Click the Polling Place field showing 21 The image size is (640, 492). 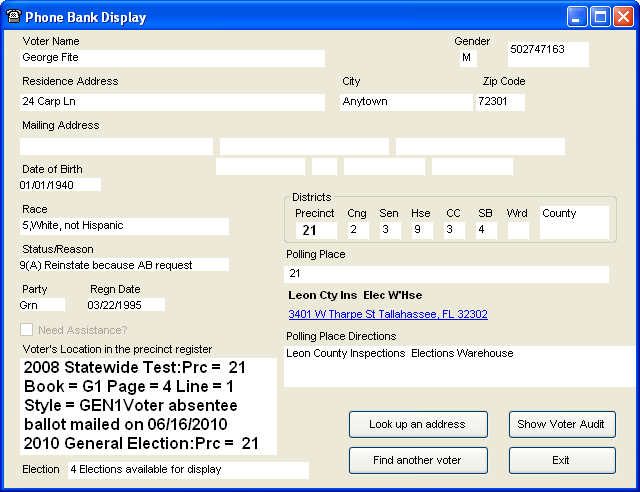pos(447,274)
